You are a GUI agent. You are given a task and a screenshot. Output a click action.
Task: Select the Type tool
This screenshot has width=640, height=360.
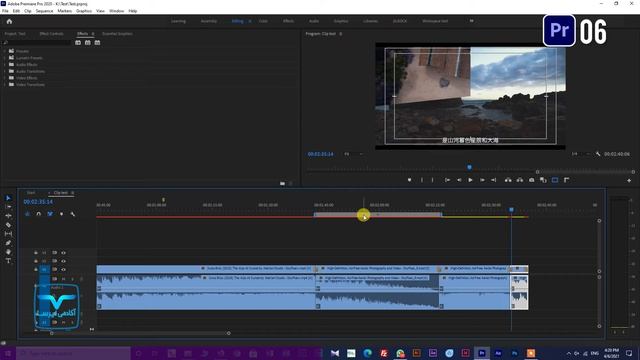(x=8, y=261)
